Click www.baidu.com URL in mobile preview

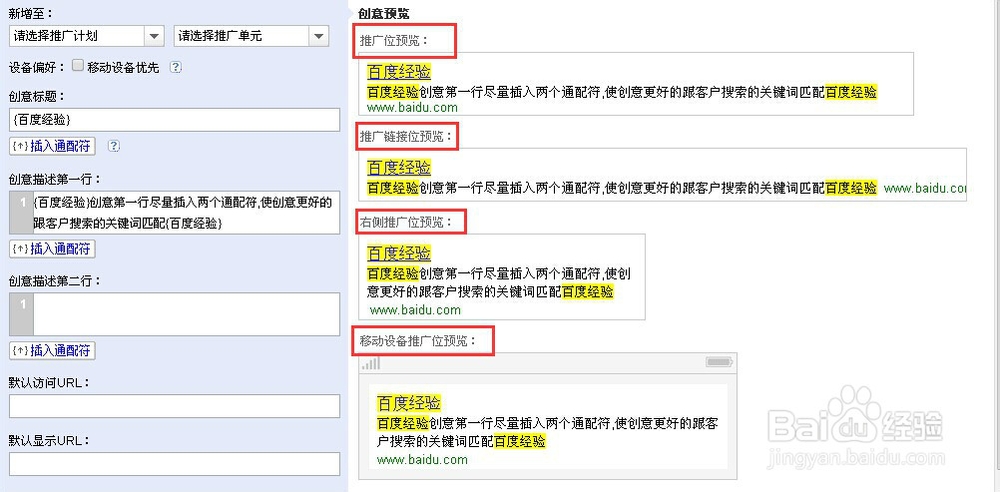pos(422,459)
